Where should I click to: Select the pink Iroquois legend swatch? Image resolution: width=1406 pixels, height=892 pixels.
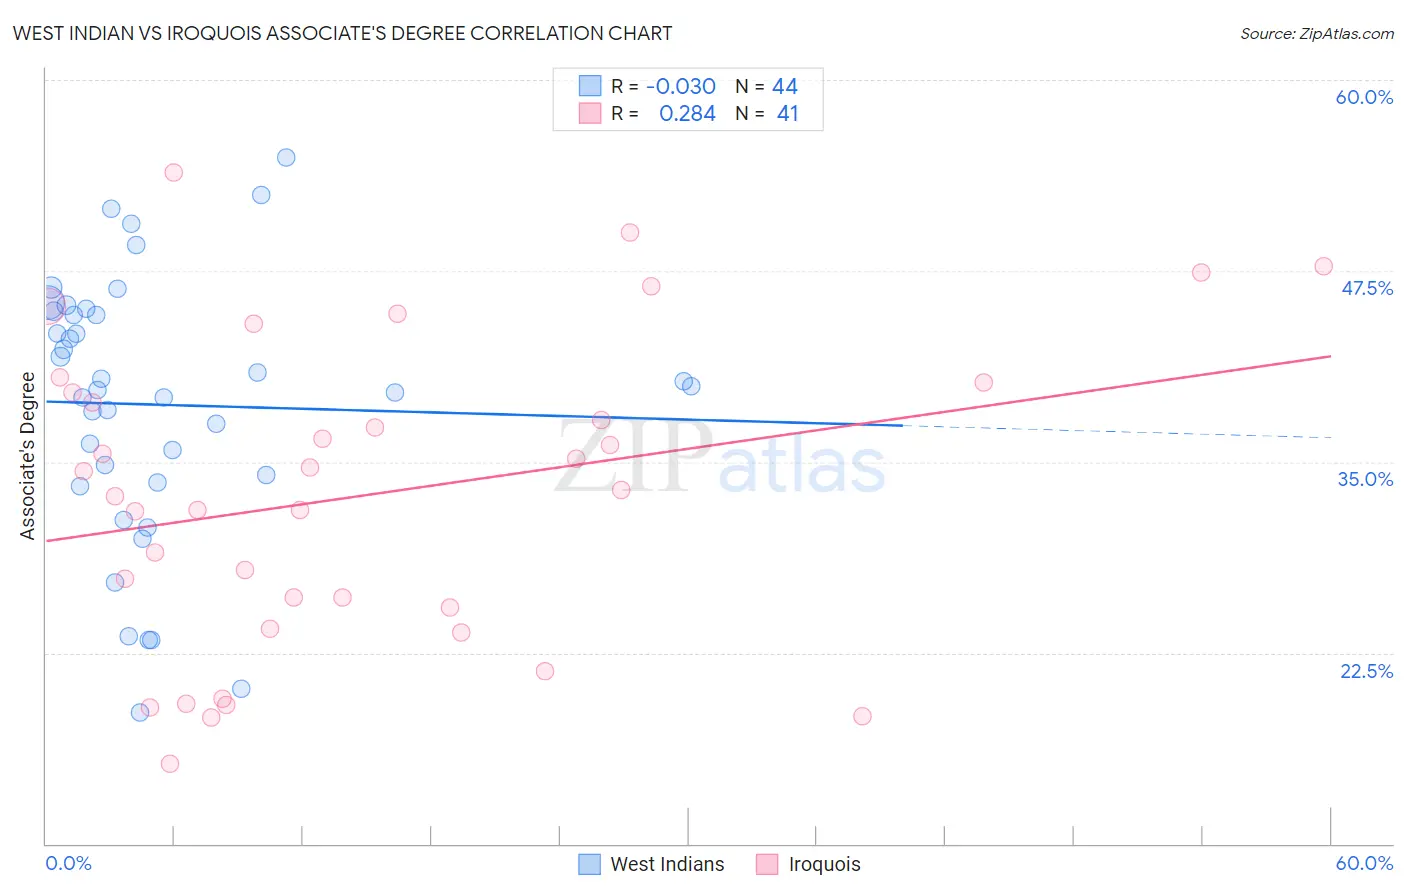(767, 864)
